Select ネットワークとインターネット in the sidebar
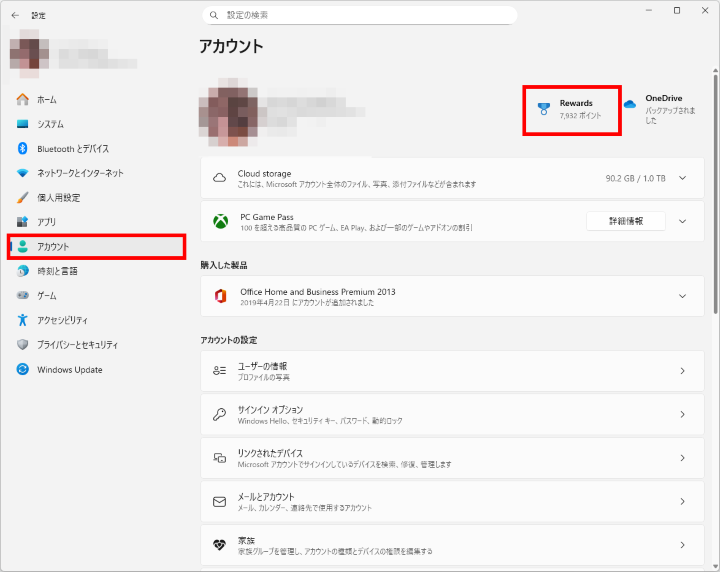 click(x=96, y=173)
